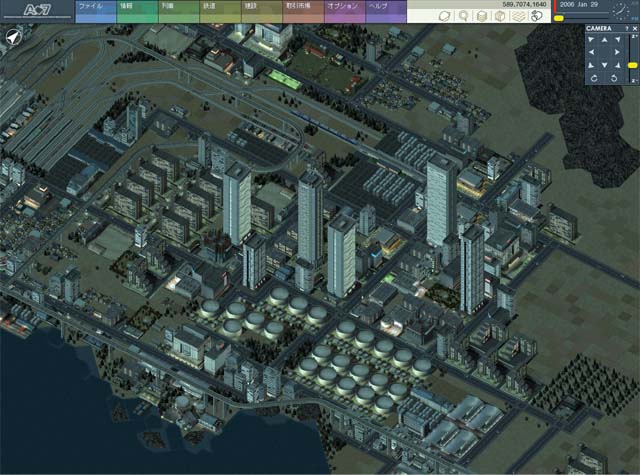
Task: Open CAMERA panel help question mark
Action: [x=627, y=28]
